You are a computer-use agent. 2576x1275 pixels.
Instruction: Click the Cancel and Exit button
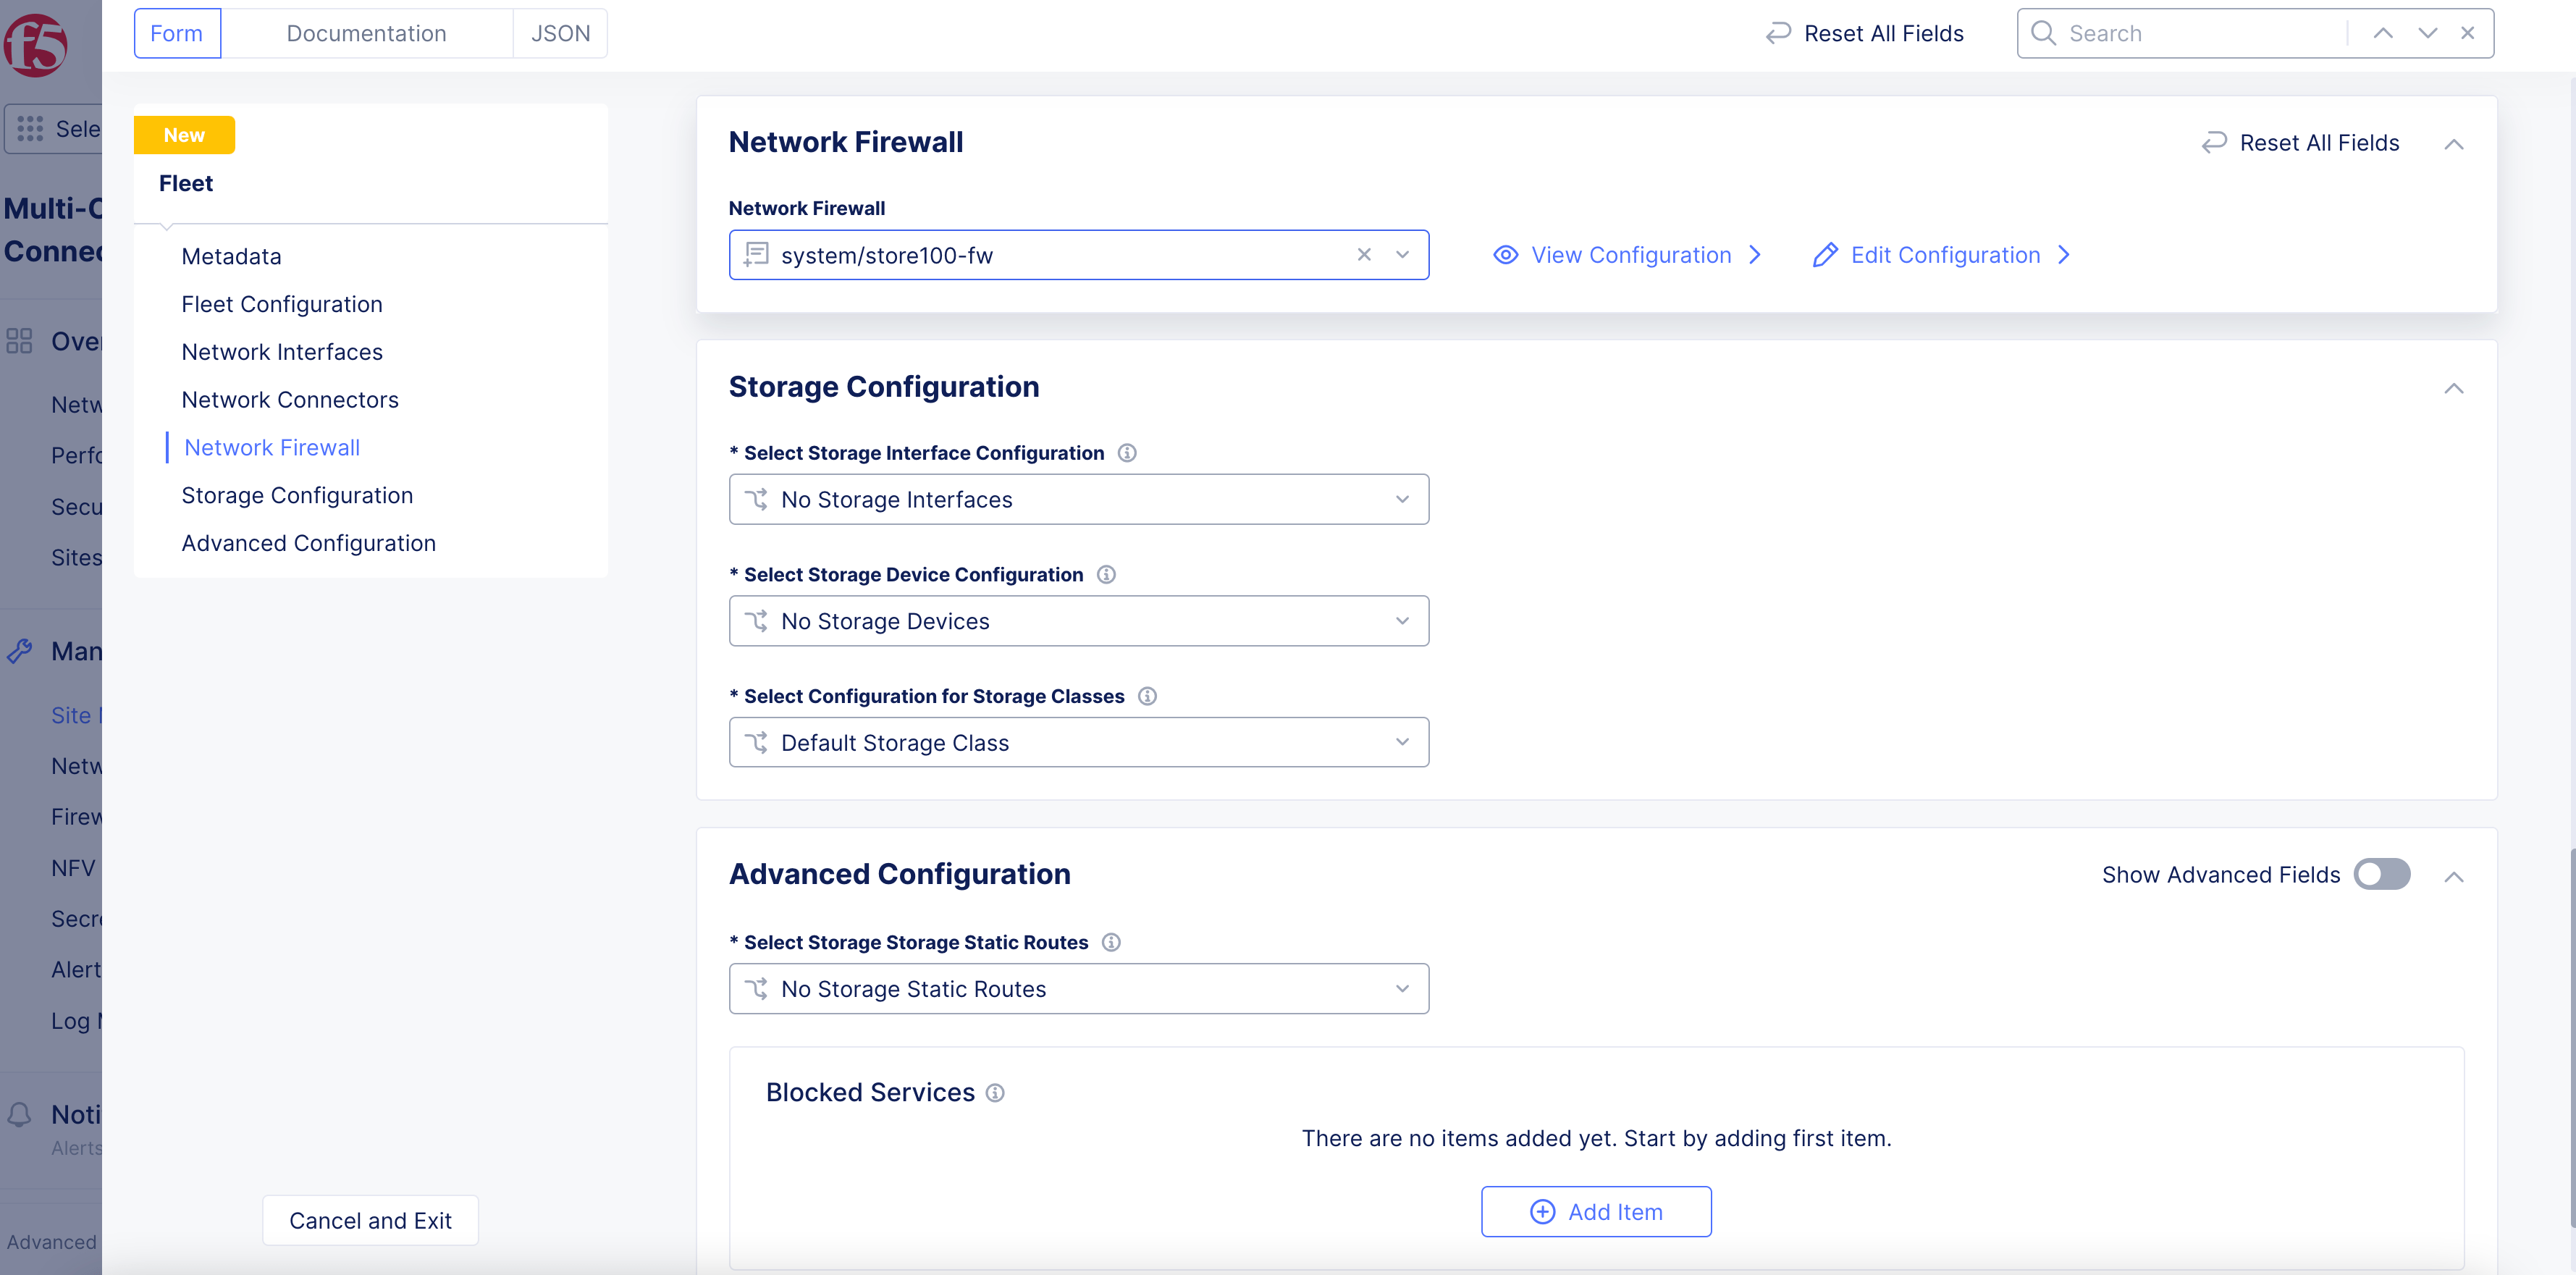tap(369, 1220)
